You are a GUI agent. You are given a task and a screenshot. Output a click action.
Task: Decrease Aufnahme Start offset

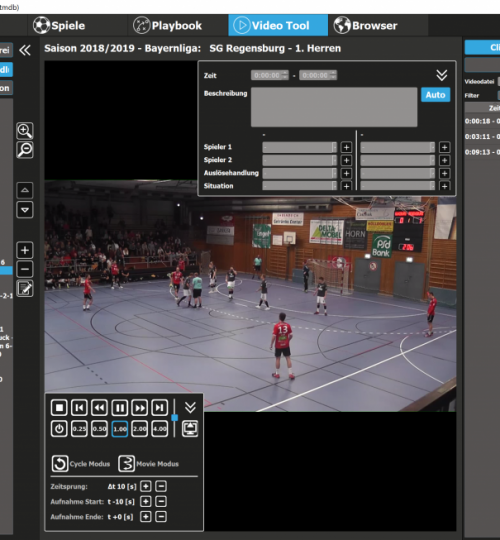161,501
